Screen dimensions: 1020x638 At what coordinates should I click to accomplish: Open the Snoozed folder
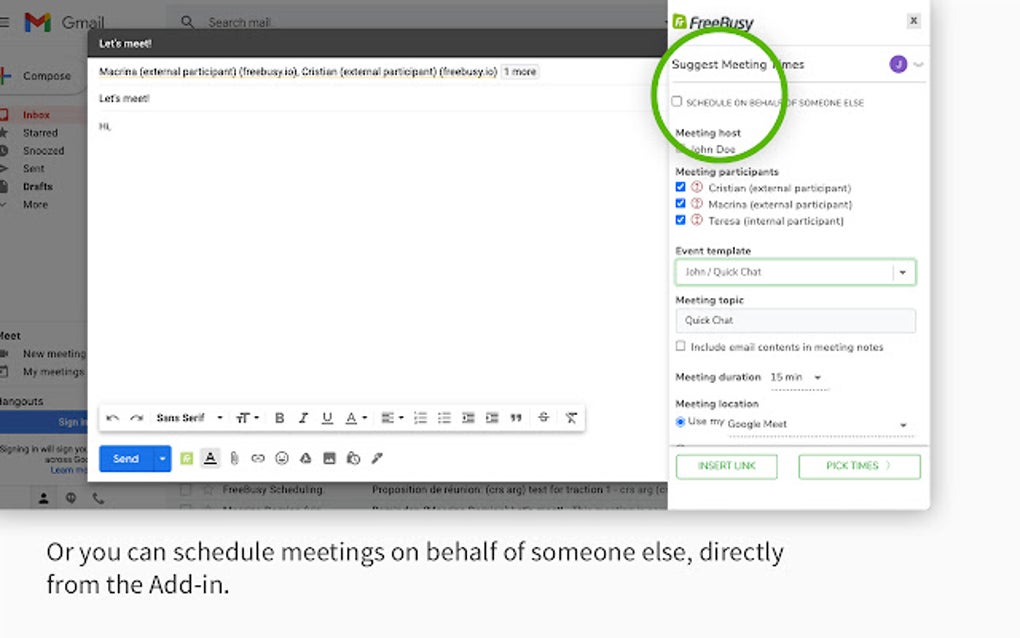click(x=44, y=151)
